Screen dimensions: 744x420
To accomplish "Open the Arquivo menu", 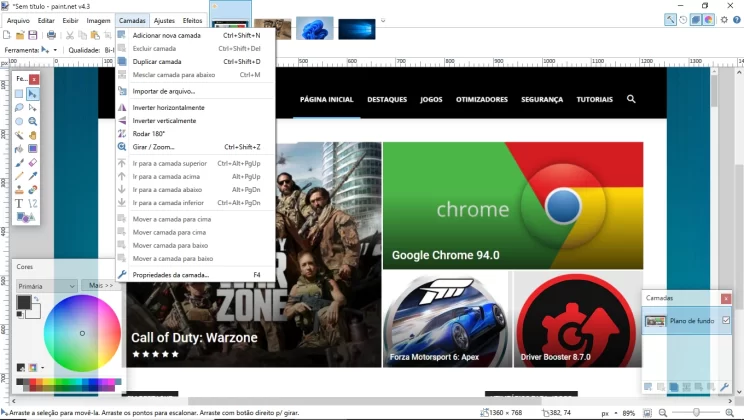I will [18, 20].
